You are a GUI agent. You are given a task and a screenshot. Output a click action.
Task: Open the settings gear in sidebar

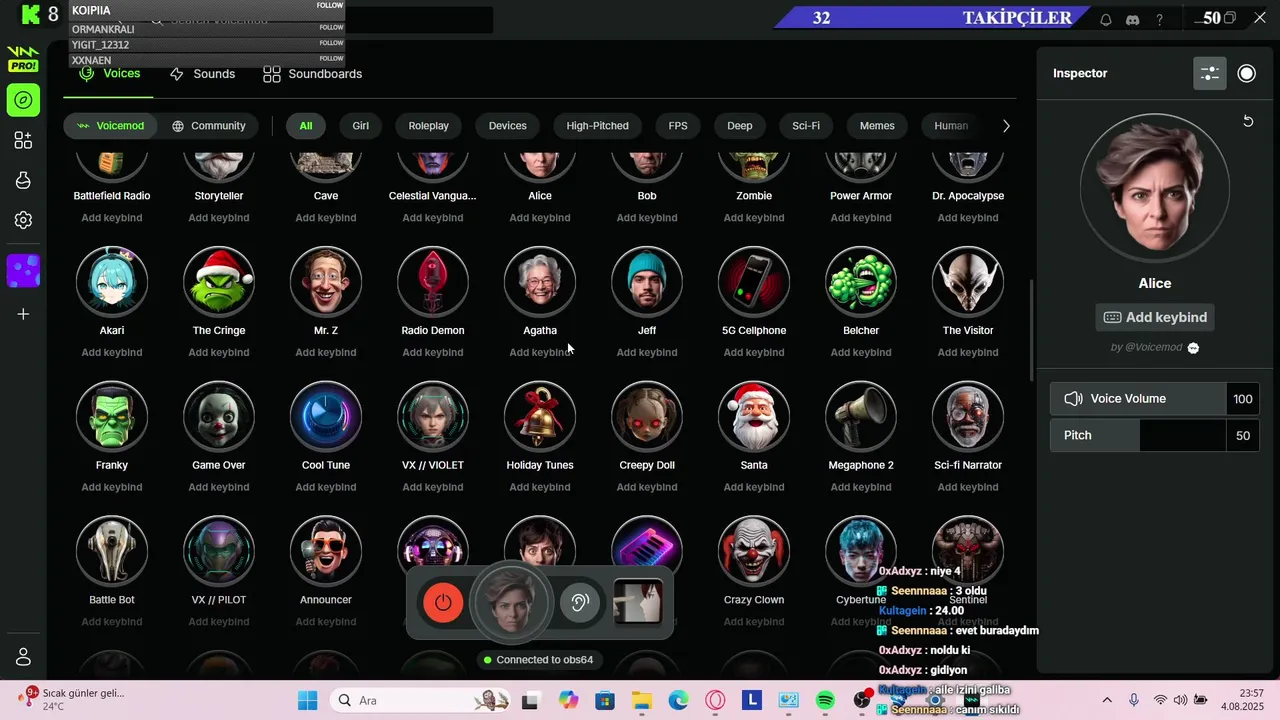point(23,220)
